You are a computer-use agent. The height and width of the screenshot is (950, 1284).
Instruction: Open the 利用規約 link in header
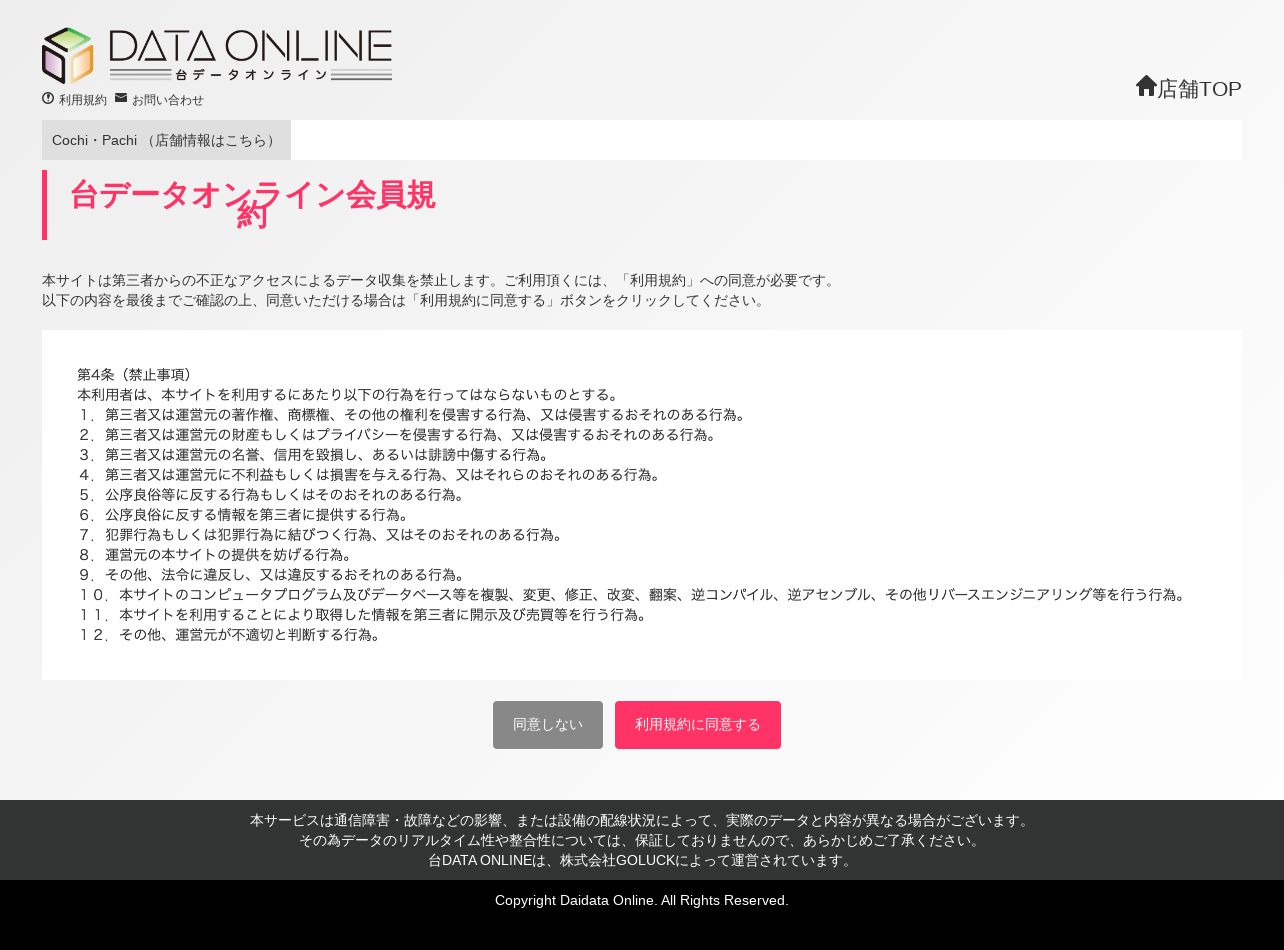coord(83,100)
